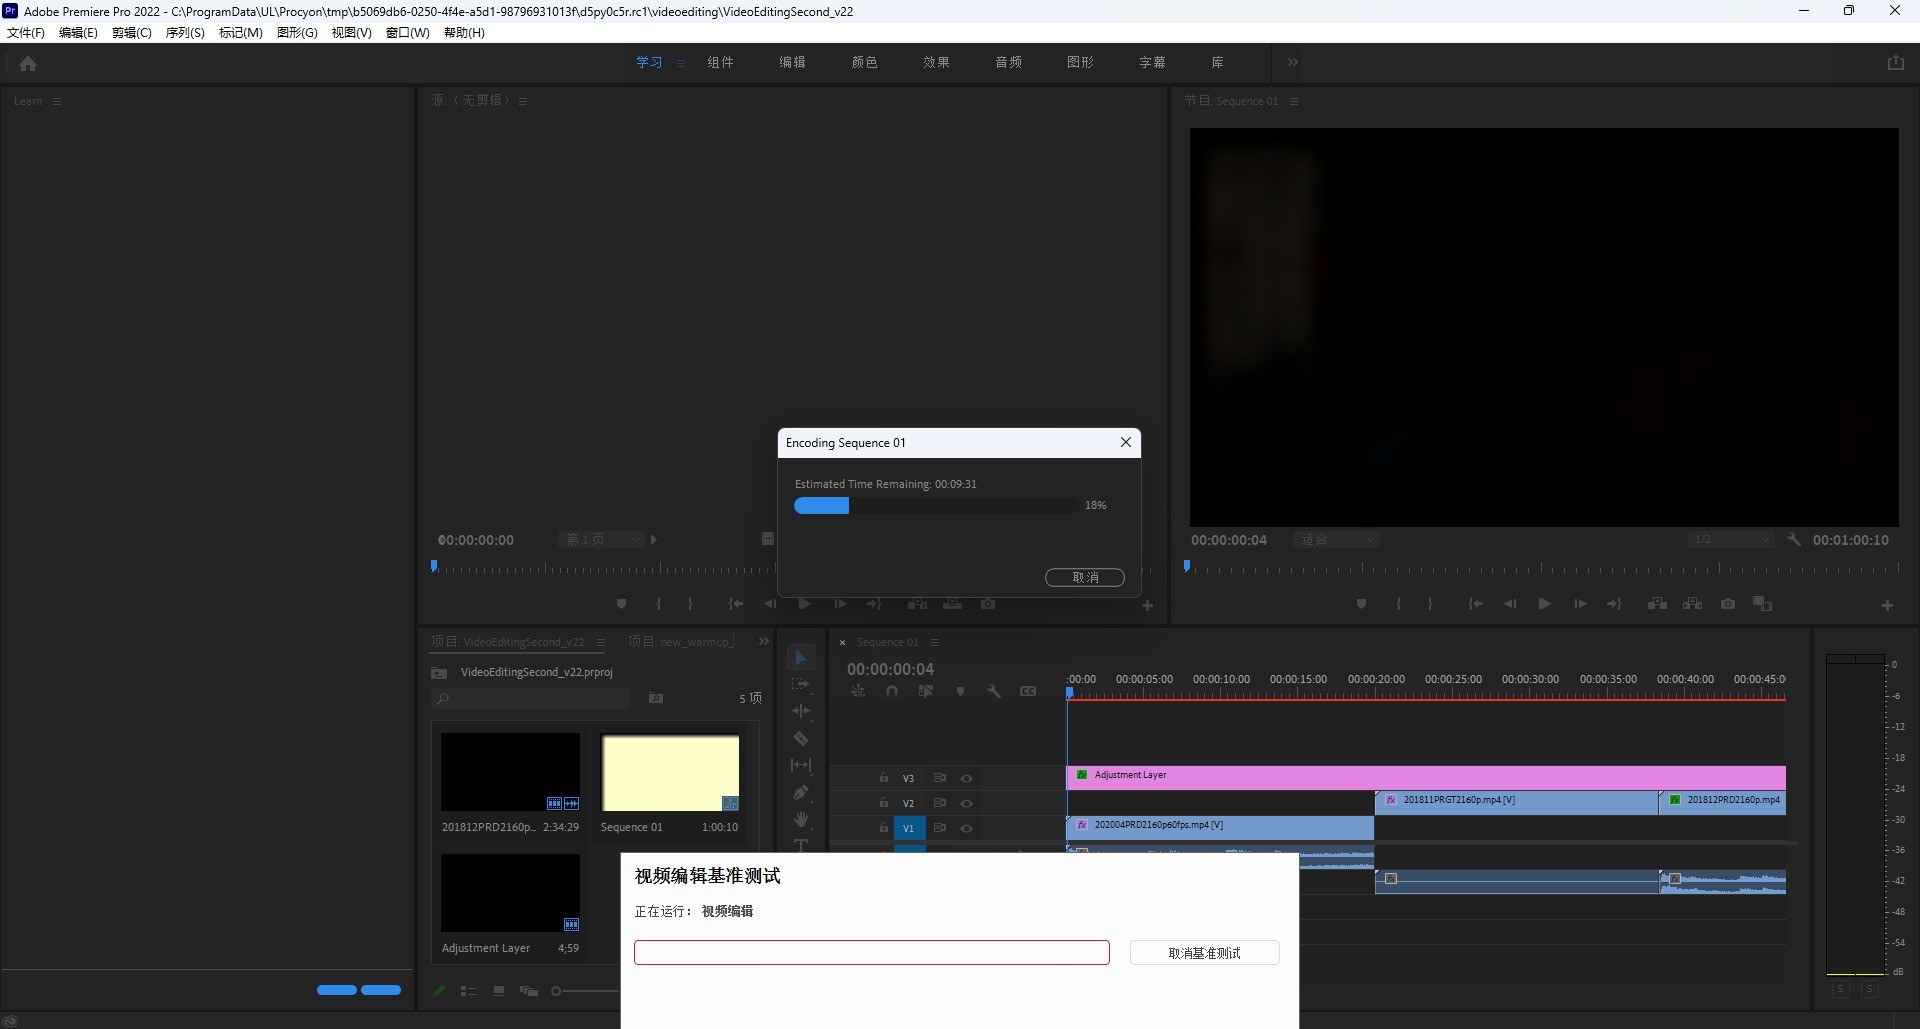
Task: Click Comparison View icon in Program monitor
Action: (x=1762, y=604)
